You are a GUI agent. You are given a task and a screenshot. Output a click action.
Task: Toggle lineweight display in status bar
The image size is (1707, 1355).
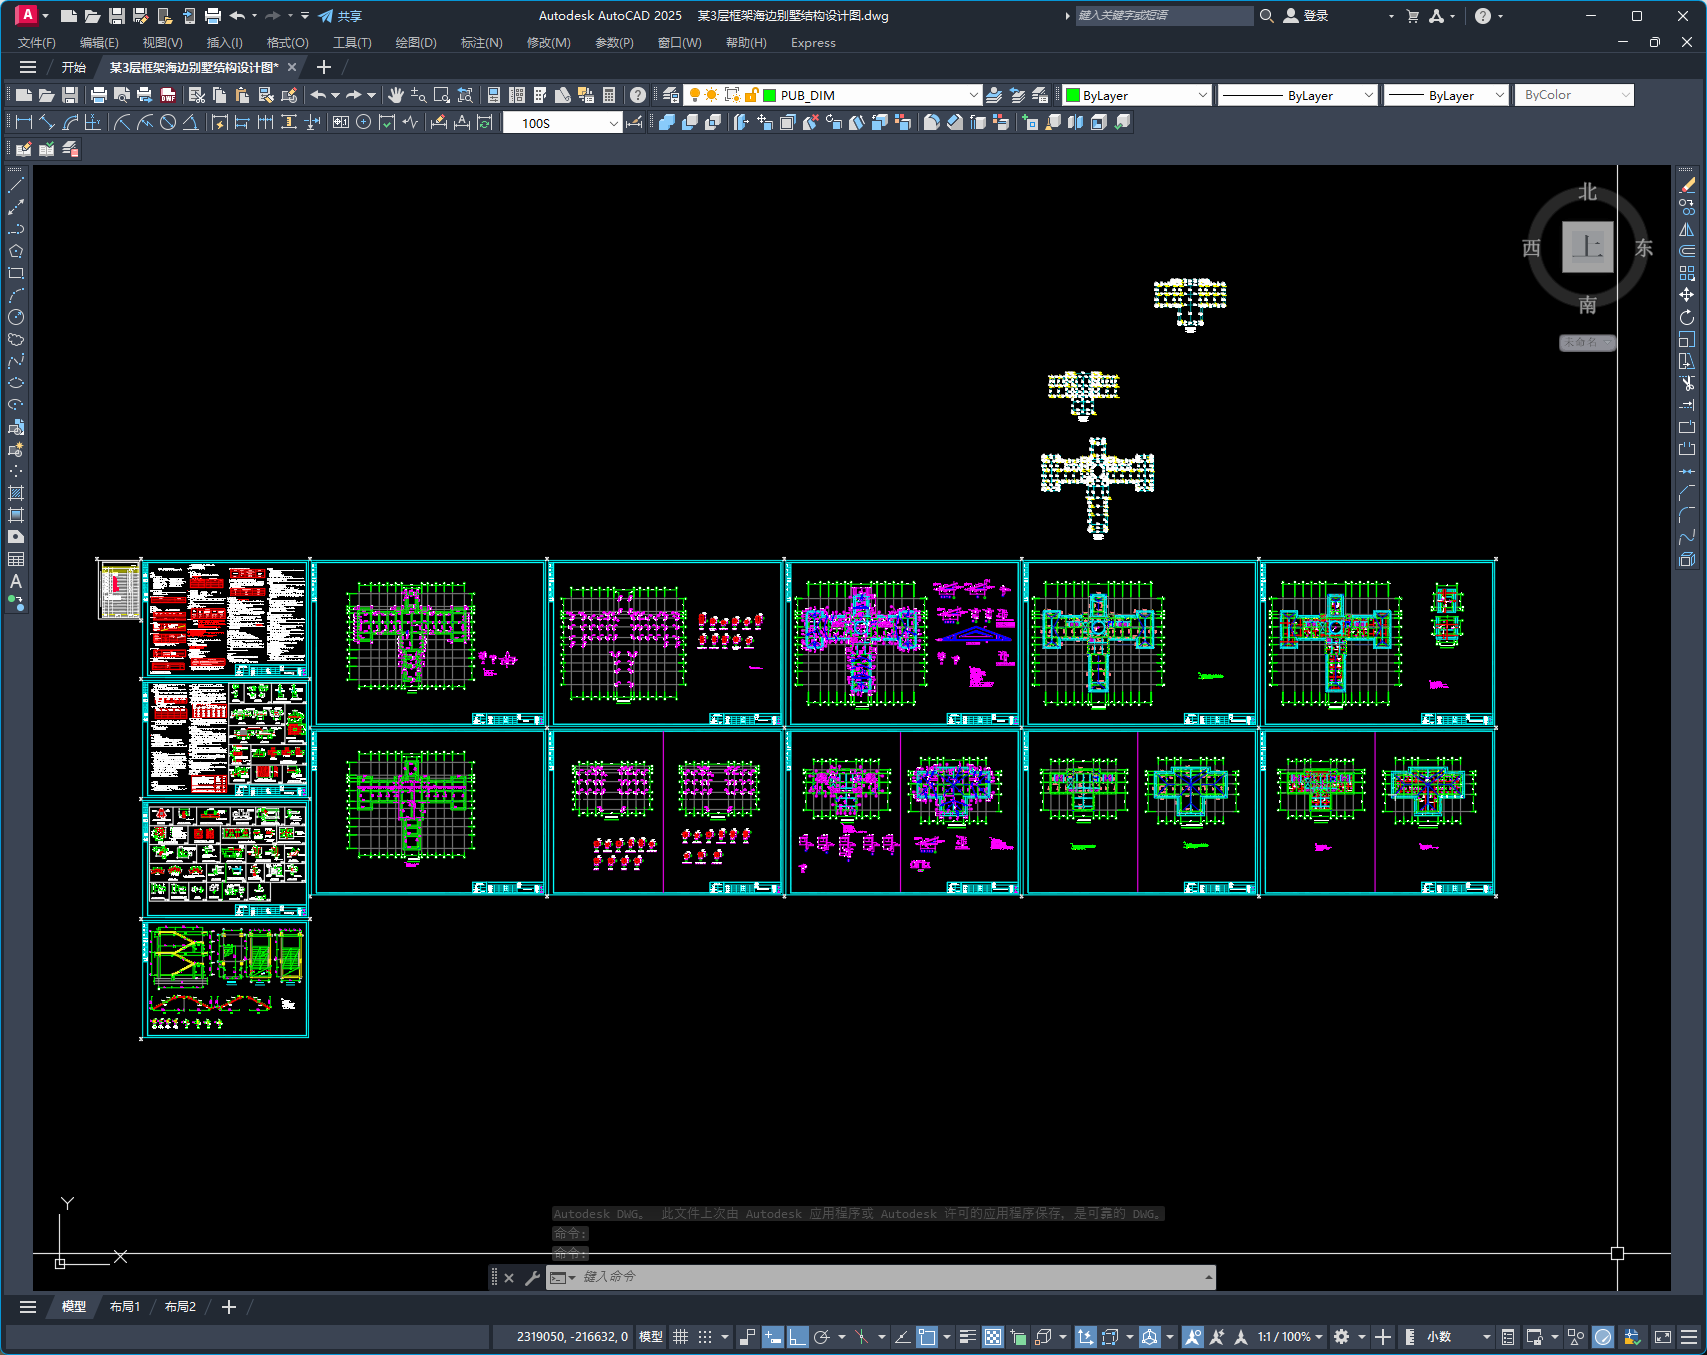(x=967, y=1337)
